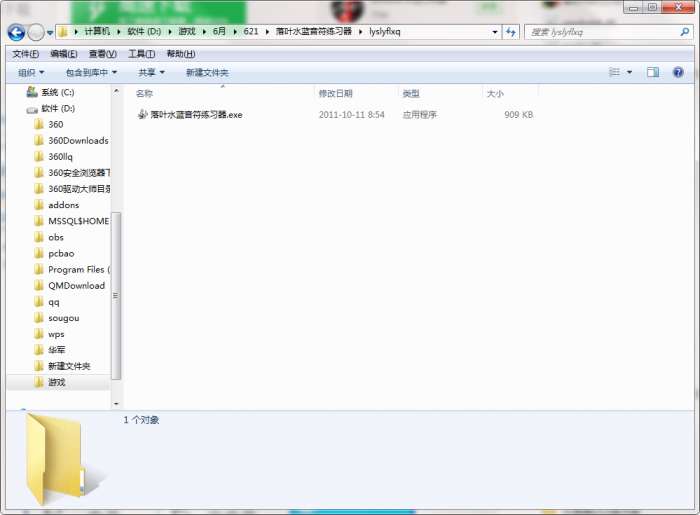Click the folder icon in address bar
Image resolution: width=700 pixels, height=515 pixels.
point(63,32)
